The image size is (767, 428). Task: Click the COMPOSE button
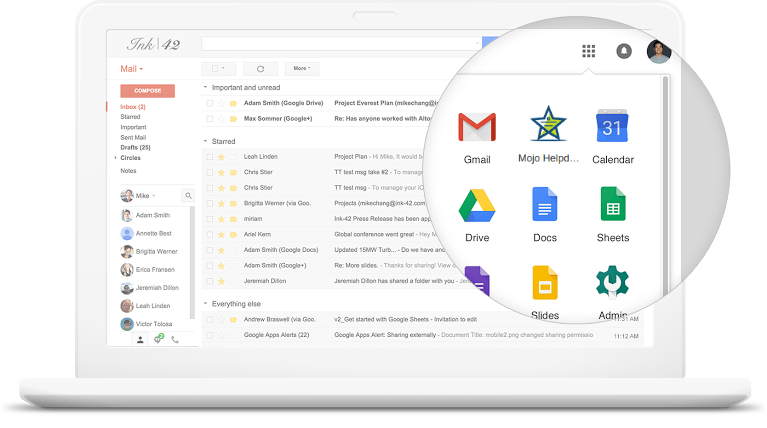[x=147, y=91]
